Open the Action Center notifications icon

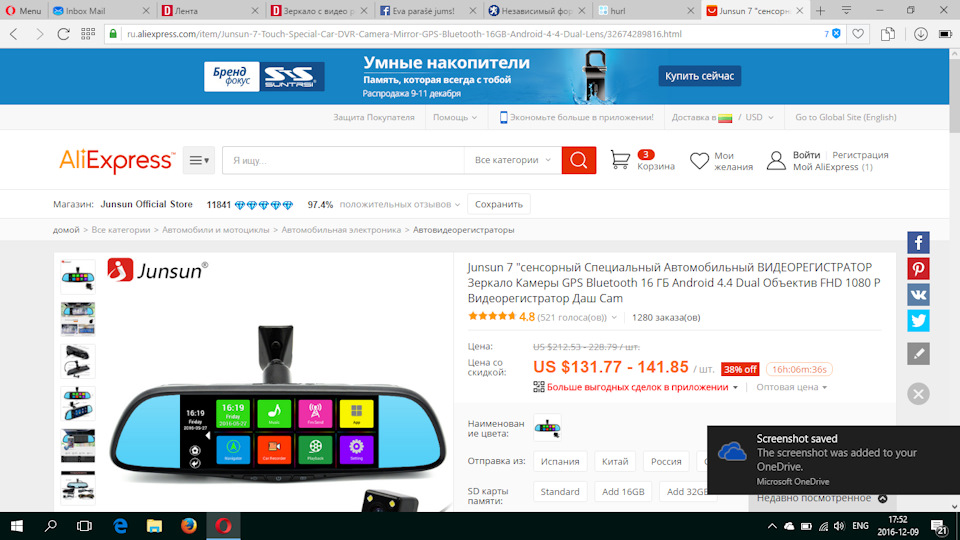click(939, 526)
